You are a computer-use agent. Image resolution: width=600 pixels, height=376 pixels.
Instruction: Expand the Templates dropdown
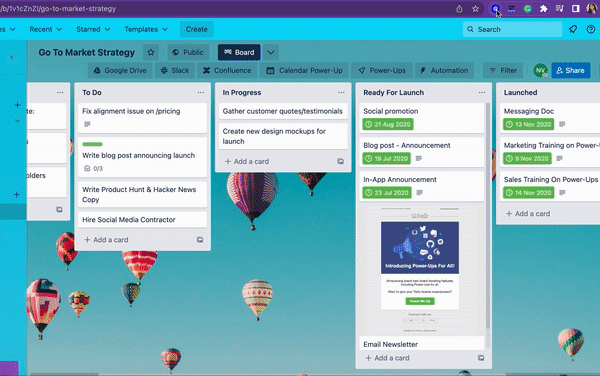[x=146, y=29]
